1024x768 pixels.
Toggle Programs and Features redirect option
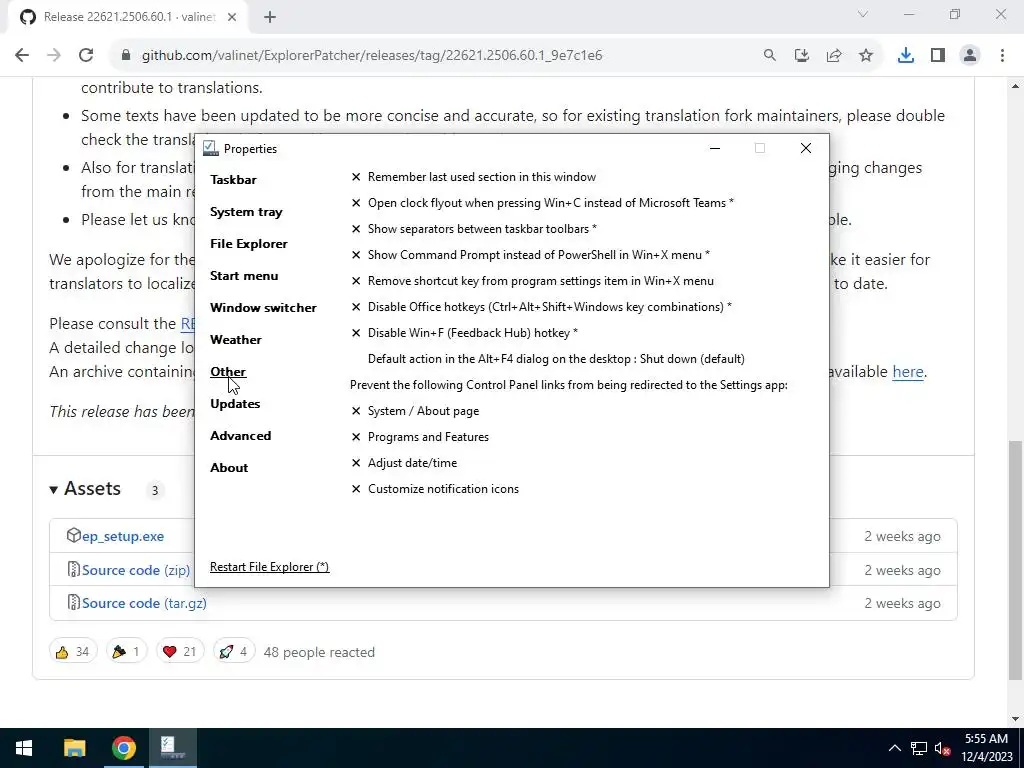(420, 437)
